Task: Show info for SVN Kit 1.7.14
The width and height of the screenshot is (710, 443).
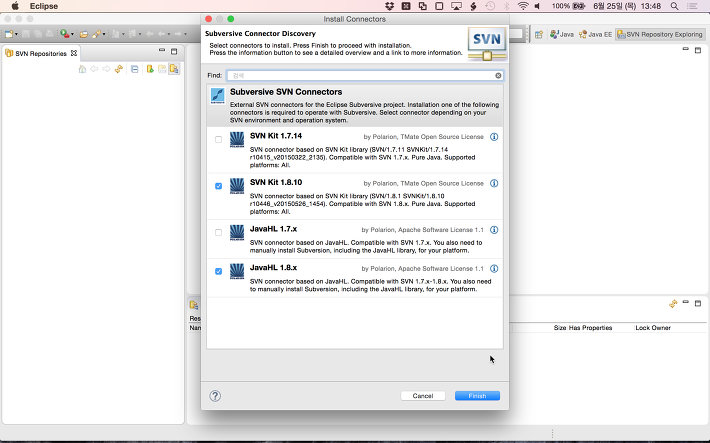Action: [494, 137]
